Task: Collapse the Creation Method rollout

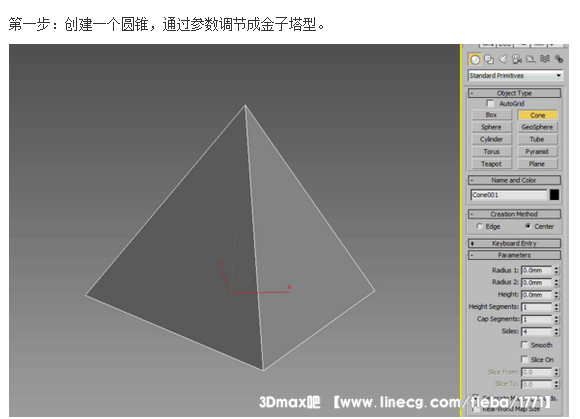Action: 515,214
